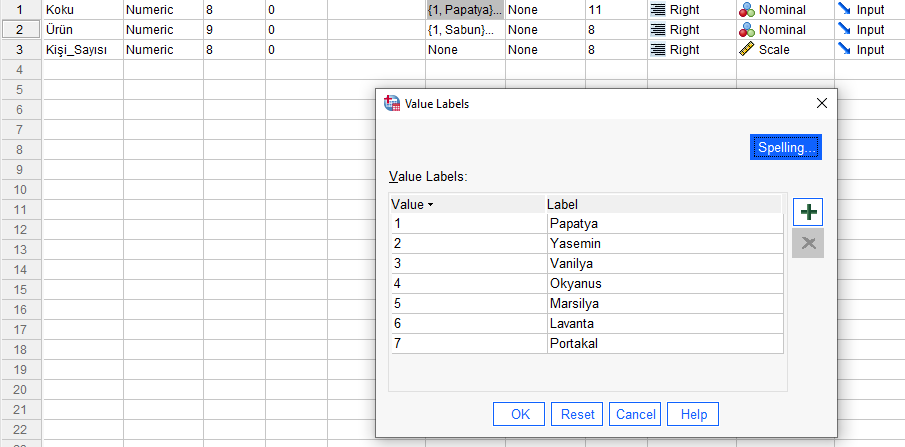Screen dimensions: 905x447
Task: Confirm with the OK button
Action: click(520, 414)
